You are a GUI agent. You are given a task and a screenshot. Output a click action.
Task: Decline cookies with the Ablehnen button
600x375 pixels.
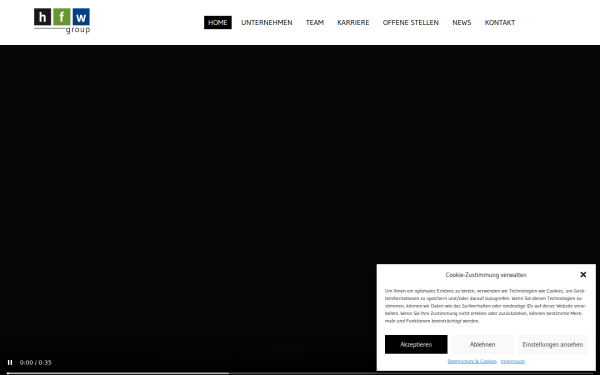(x=482, y=344)
